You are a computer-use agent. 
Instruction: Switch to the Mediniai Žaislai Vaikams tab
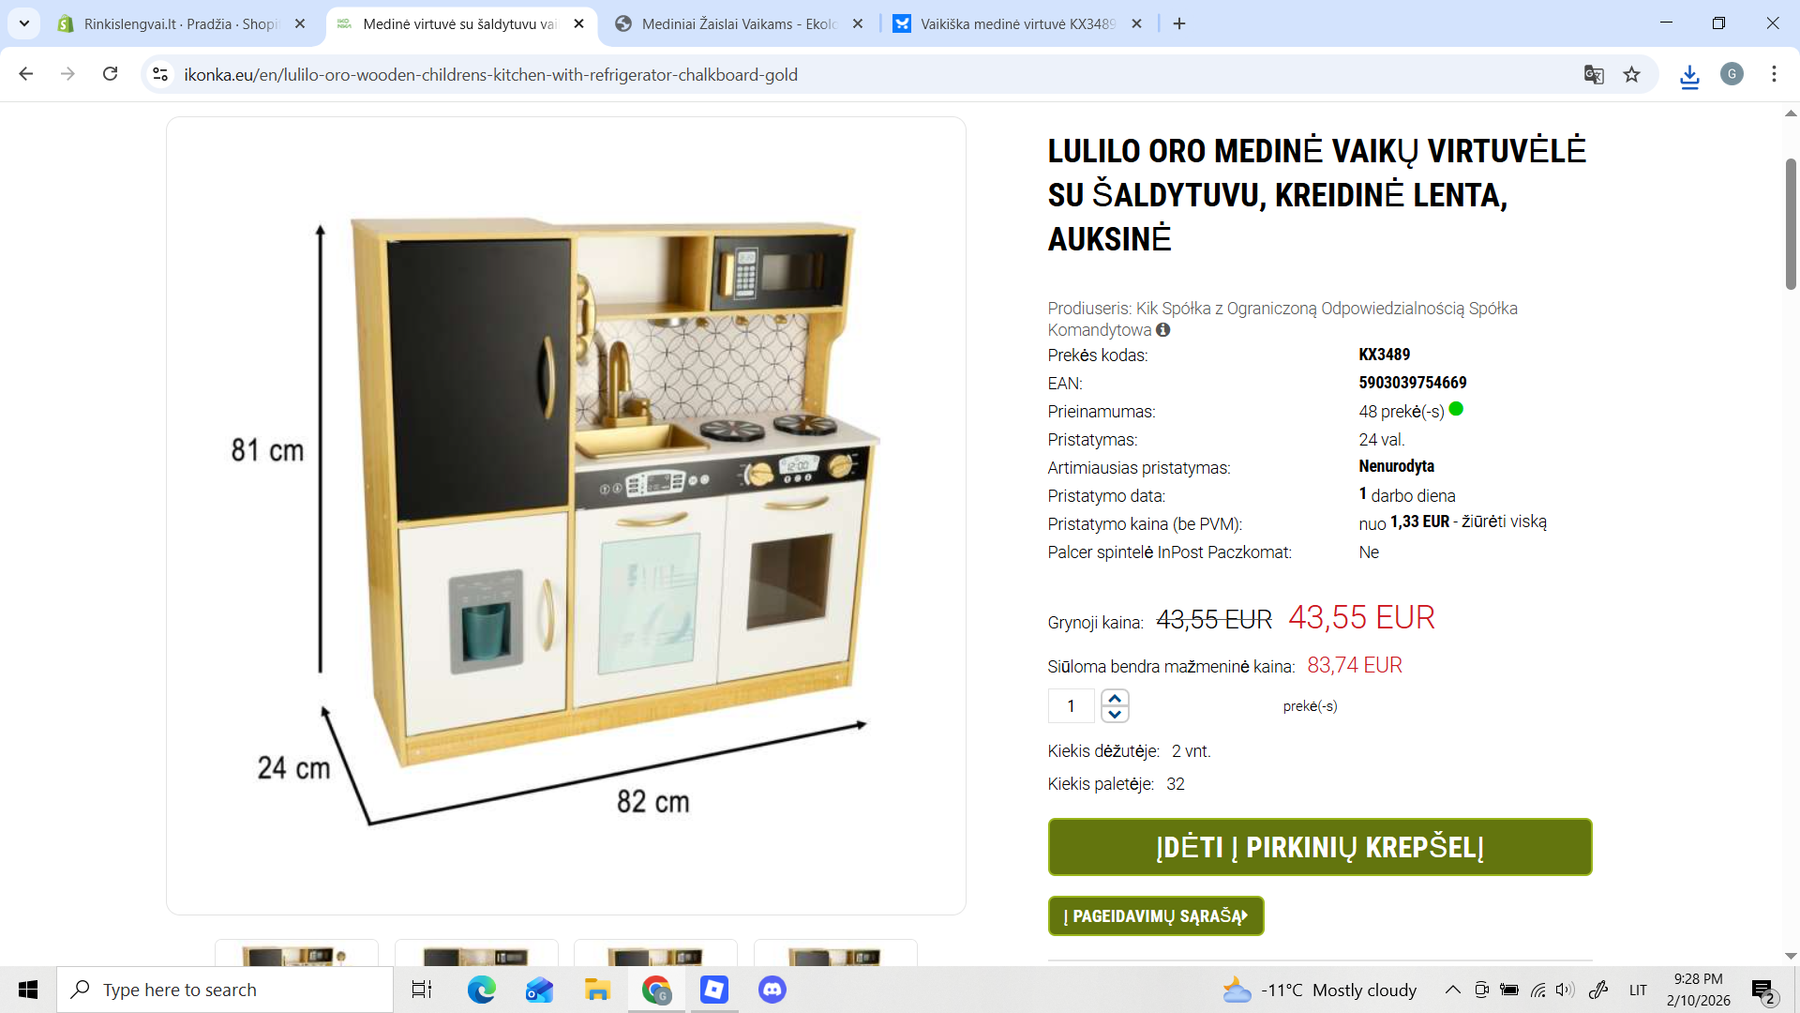(738, 23)
